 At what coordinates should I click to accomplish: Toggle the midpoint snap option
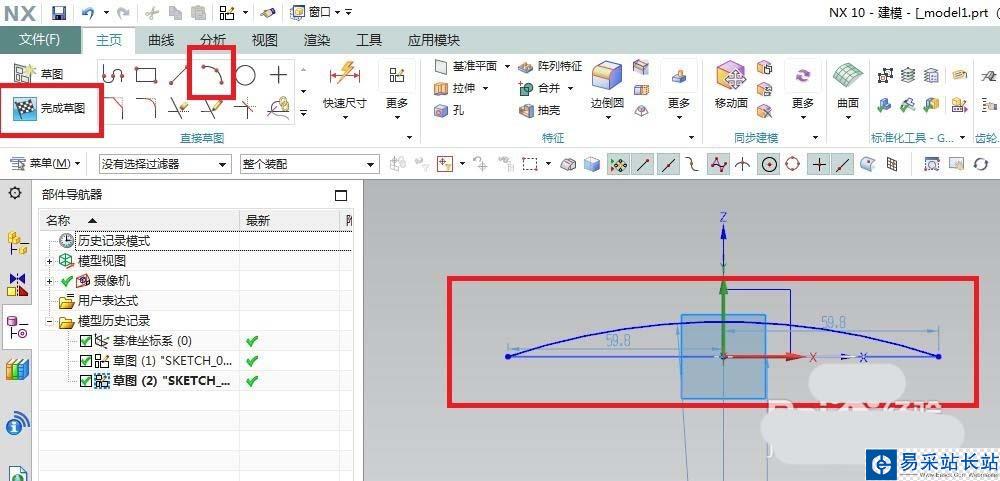coord(668,165)
